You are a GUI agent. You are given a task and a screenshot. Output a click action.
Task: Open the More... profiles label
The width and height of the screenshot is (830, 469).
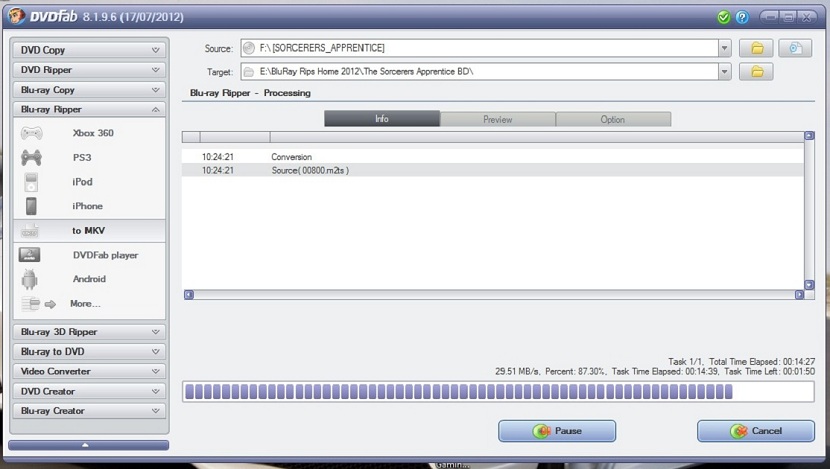point(85,304)
